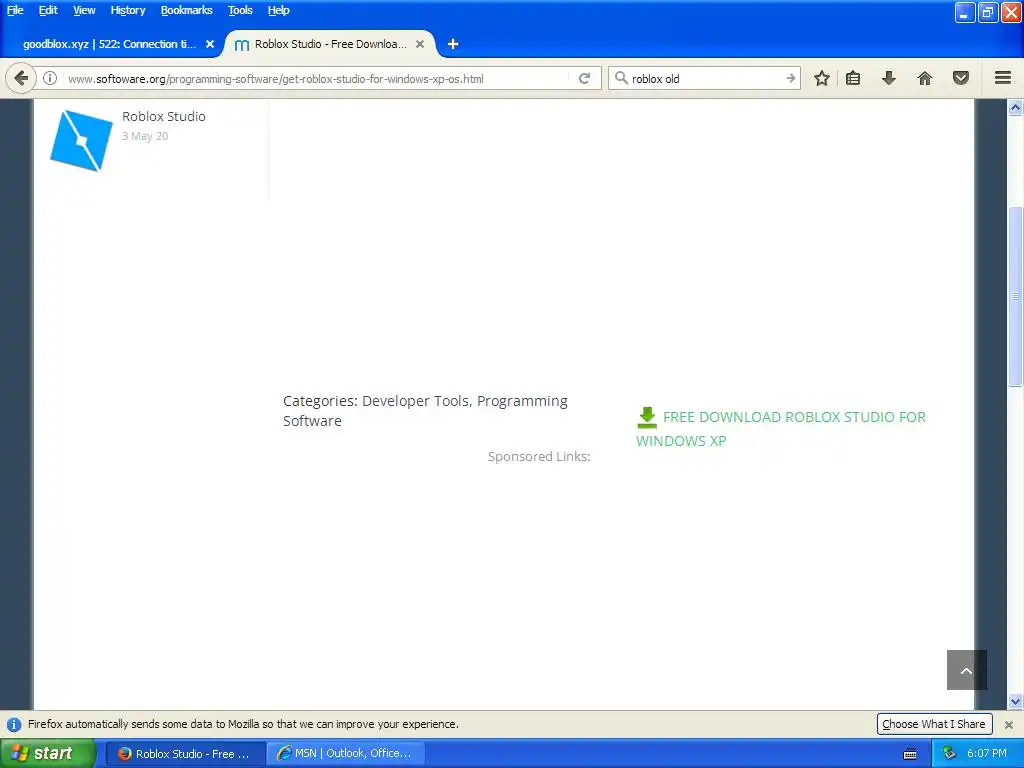Show bookmarks list icon

(x=853, y=78)
